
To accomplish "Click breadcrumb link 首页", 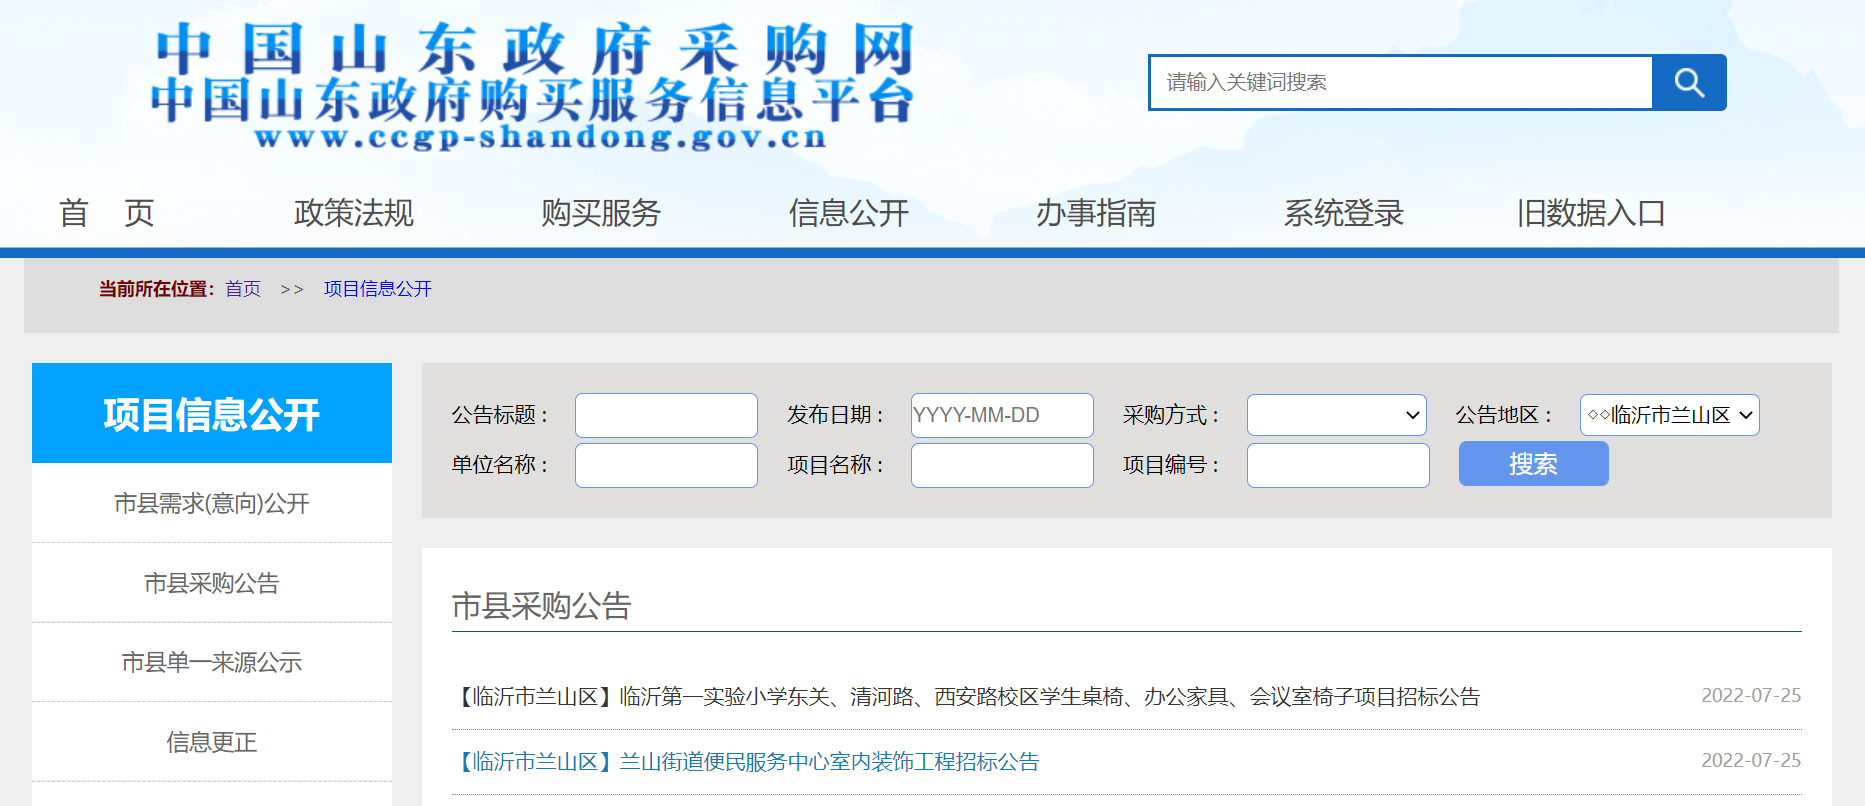I will pos(243,289).
